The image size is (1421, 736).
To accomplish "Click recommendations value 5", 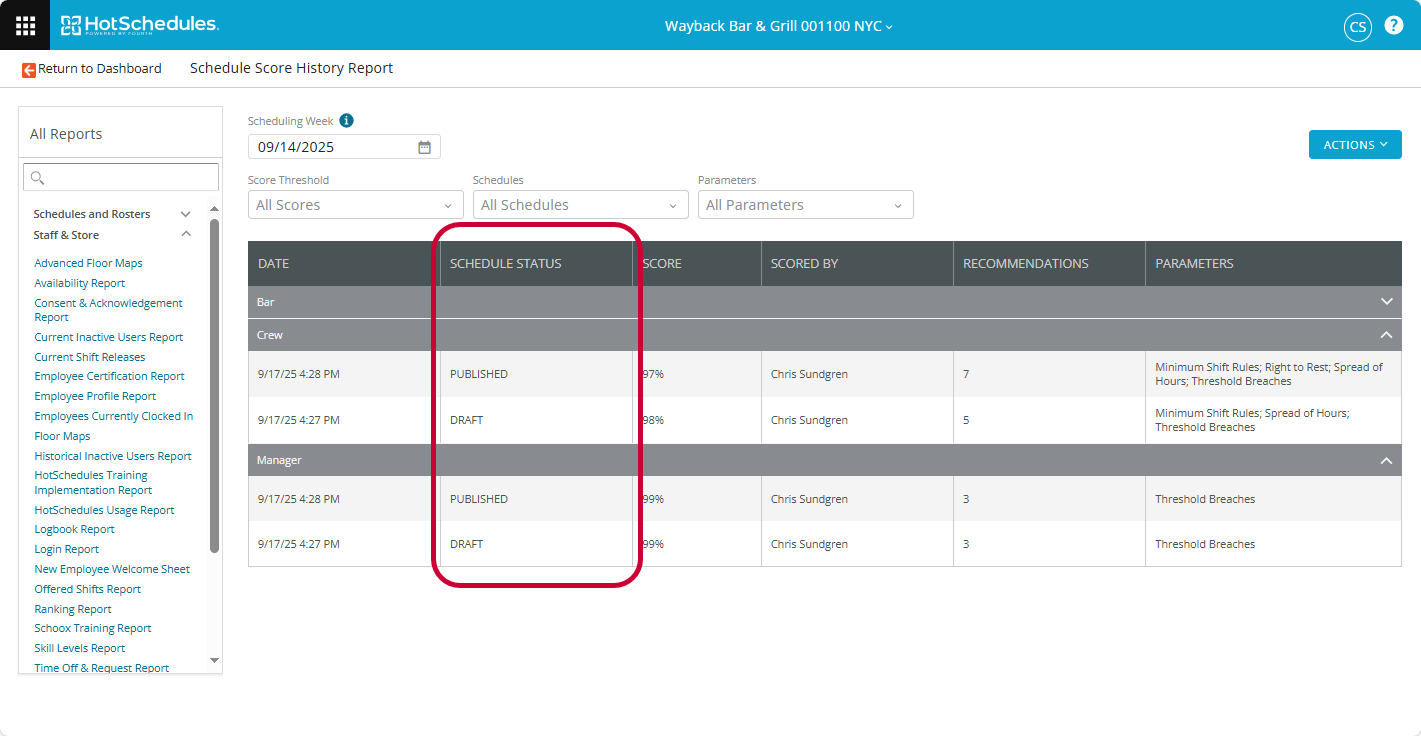I will pos(966,420).
